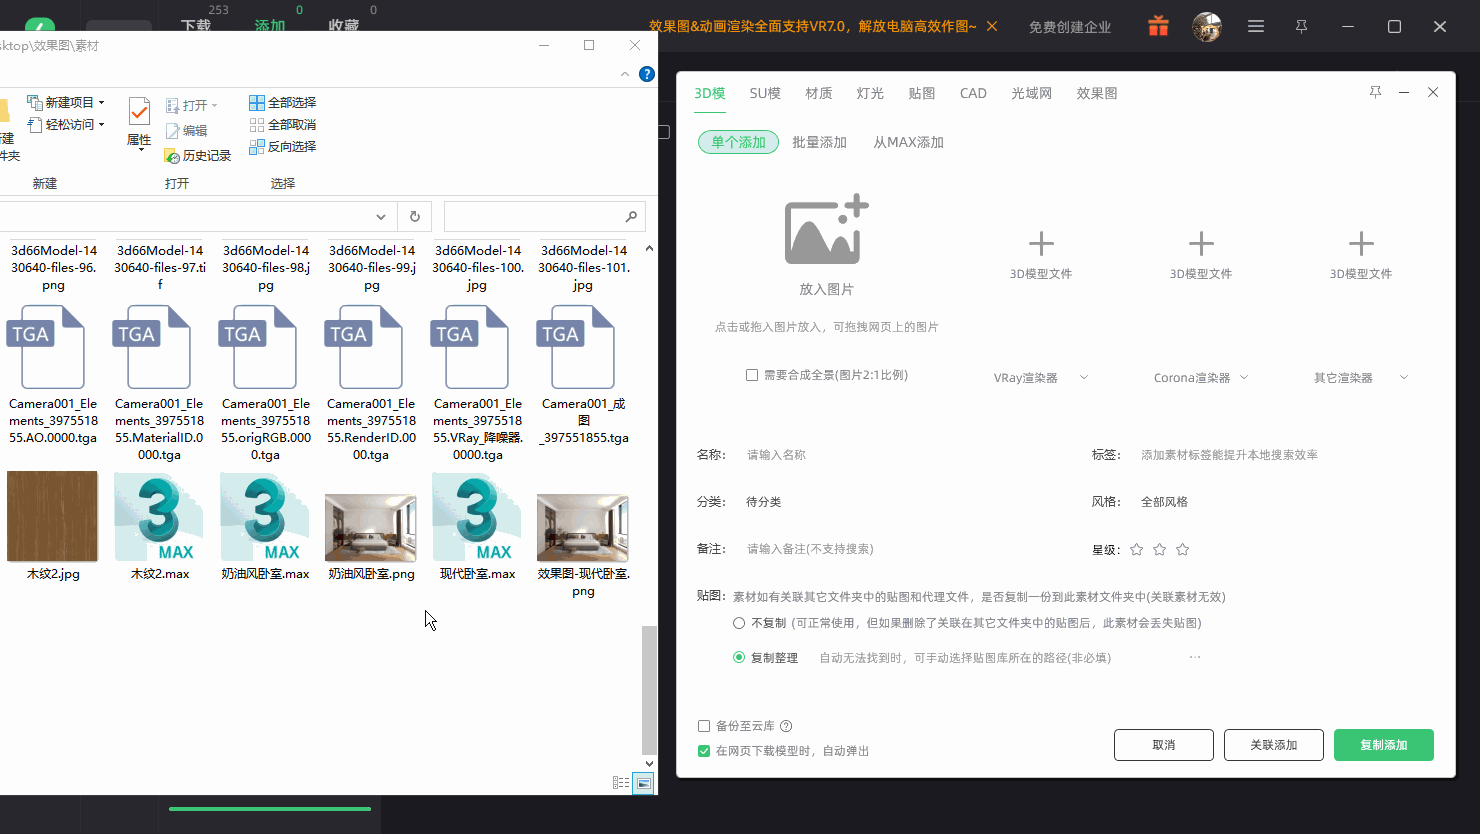Click the Properties icon in Explorer ribbon

(139, 111)
